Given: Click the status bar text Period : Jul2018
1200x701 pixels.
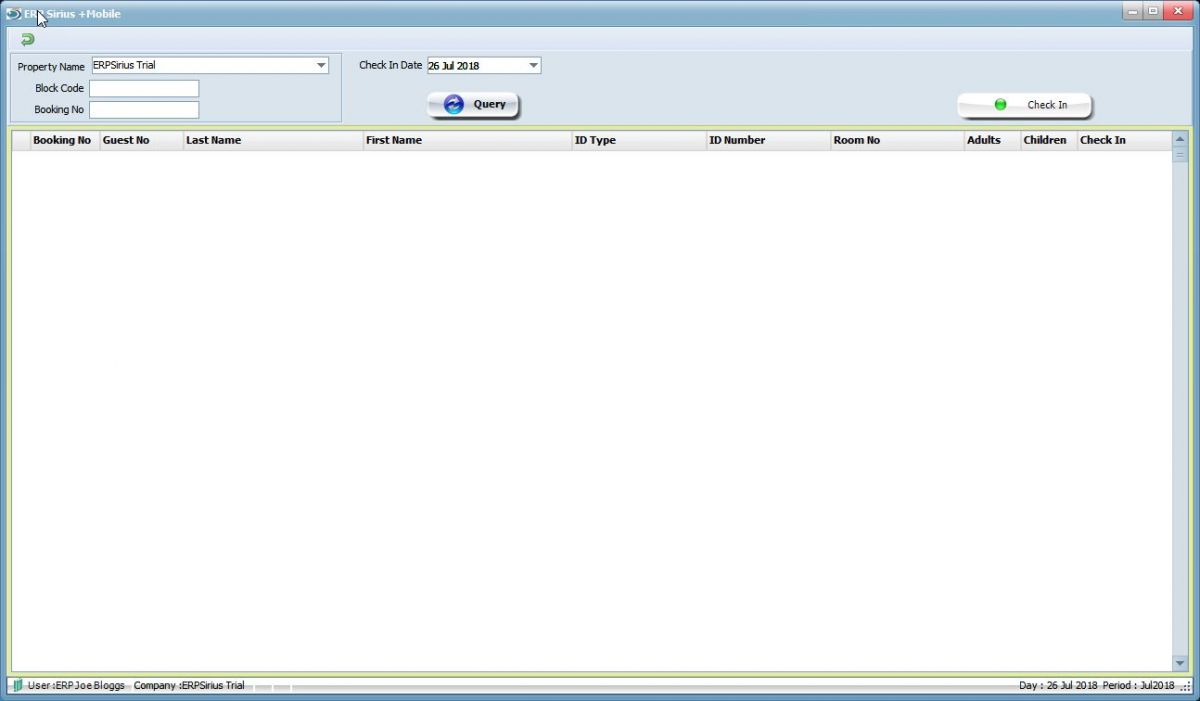Looking at the screenshot, I should pos(1138,686).
